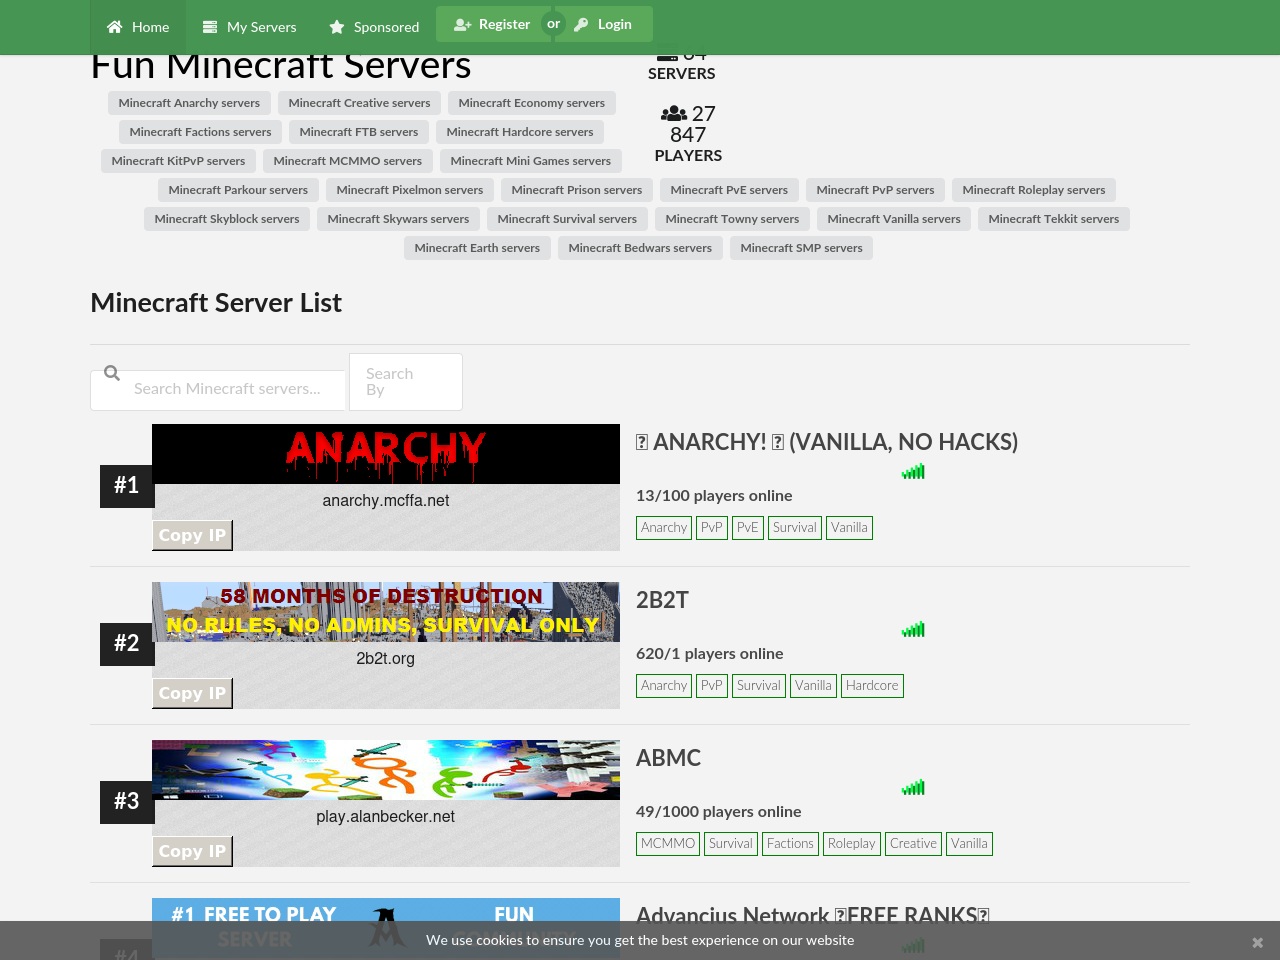Dismiss the cookie notice with X
Viewport: 1280px width, 960px height.
coord(1258,942)
